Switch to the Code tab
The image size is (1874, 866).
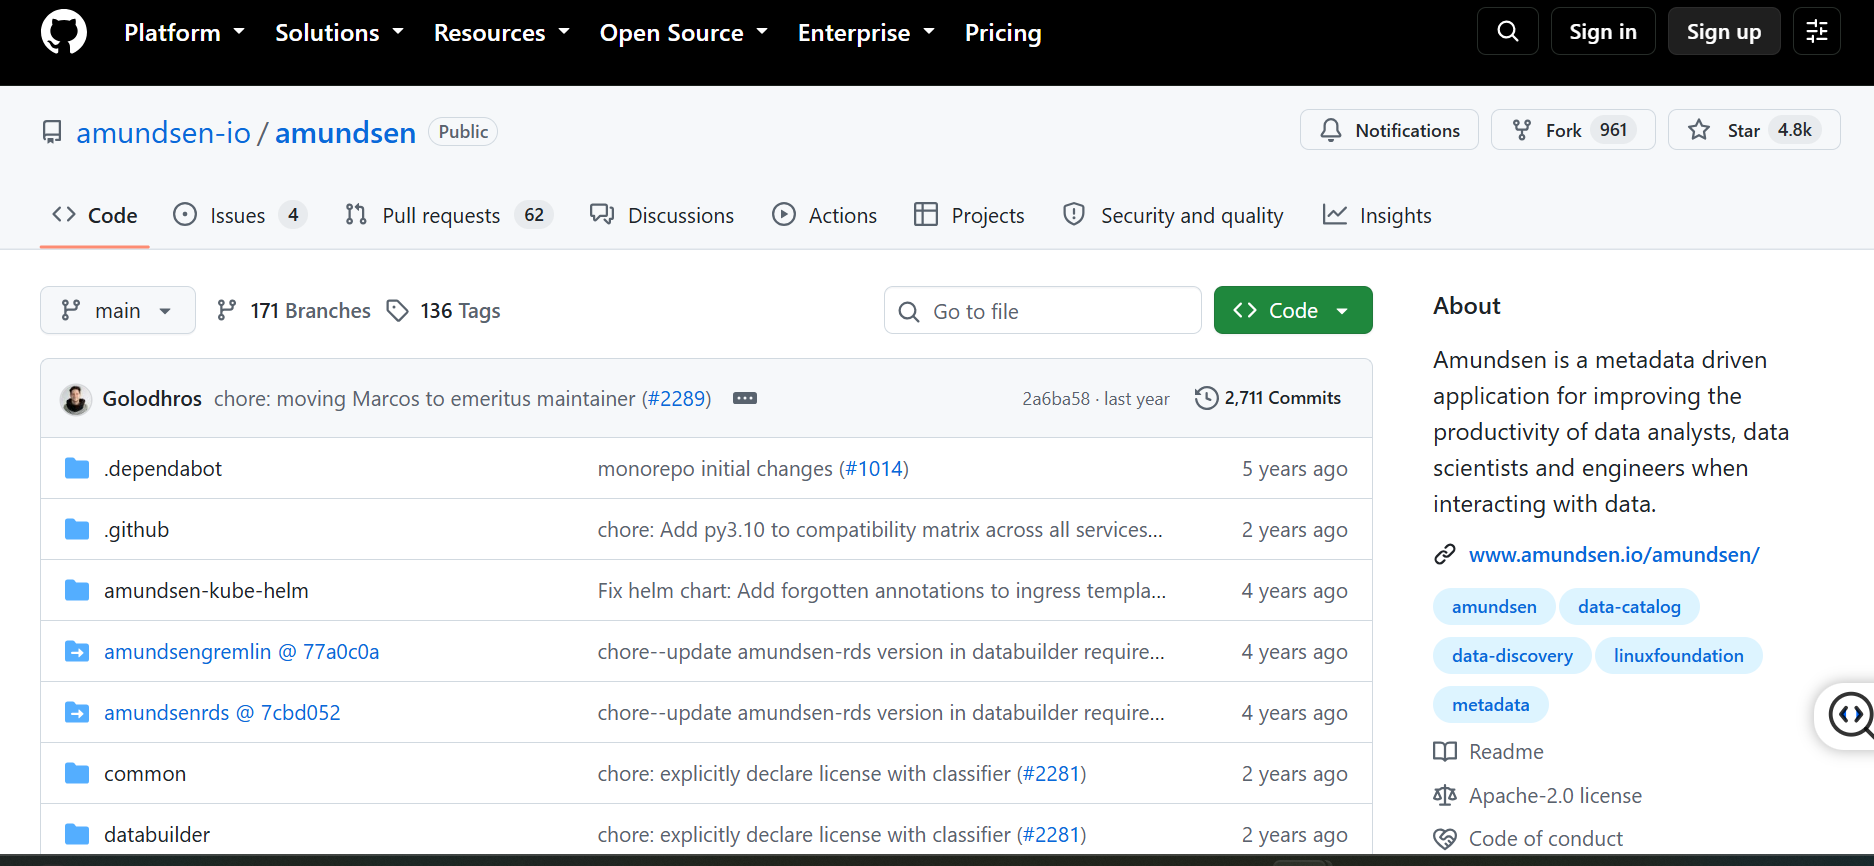95,215
